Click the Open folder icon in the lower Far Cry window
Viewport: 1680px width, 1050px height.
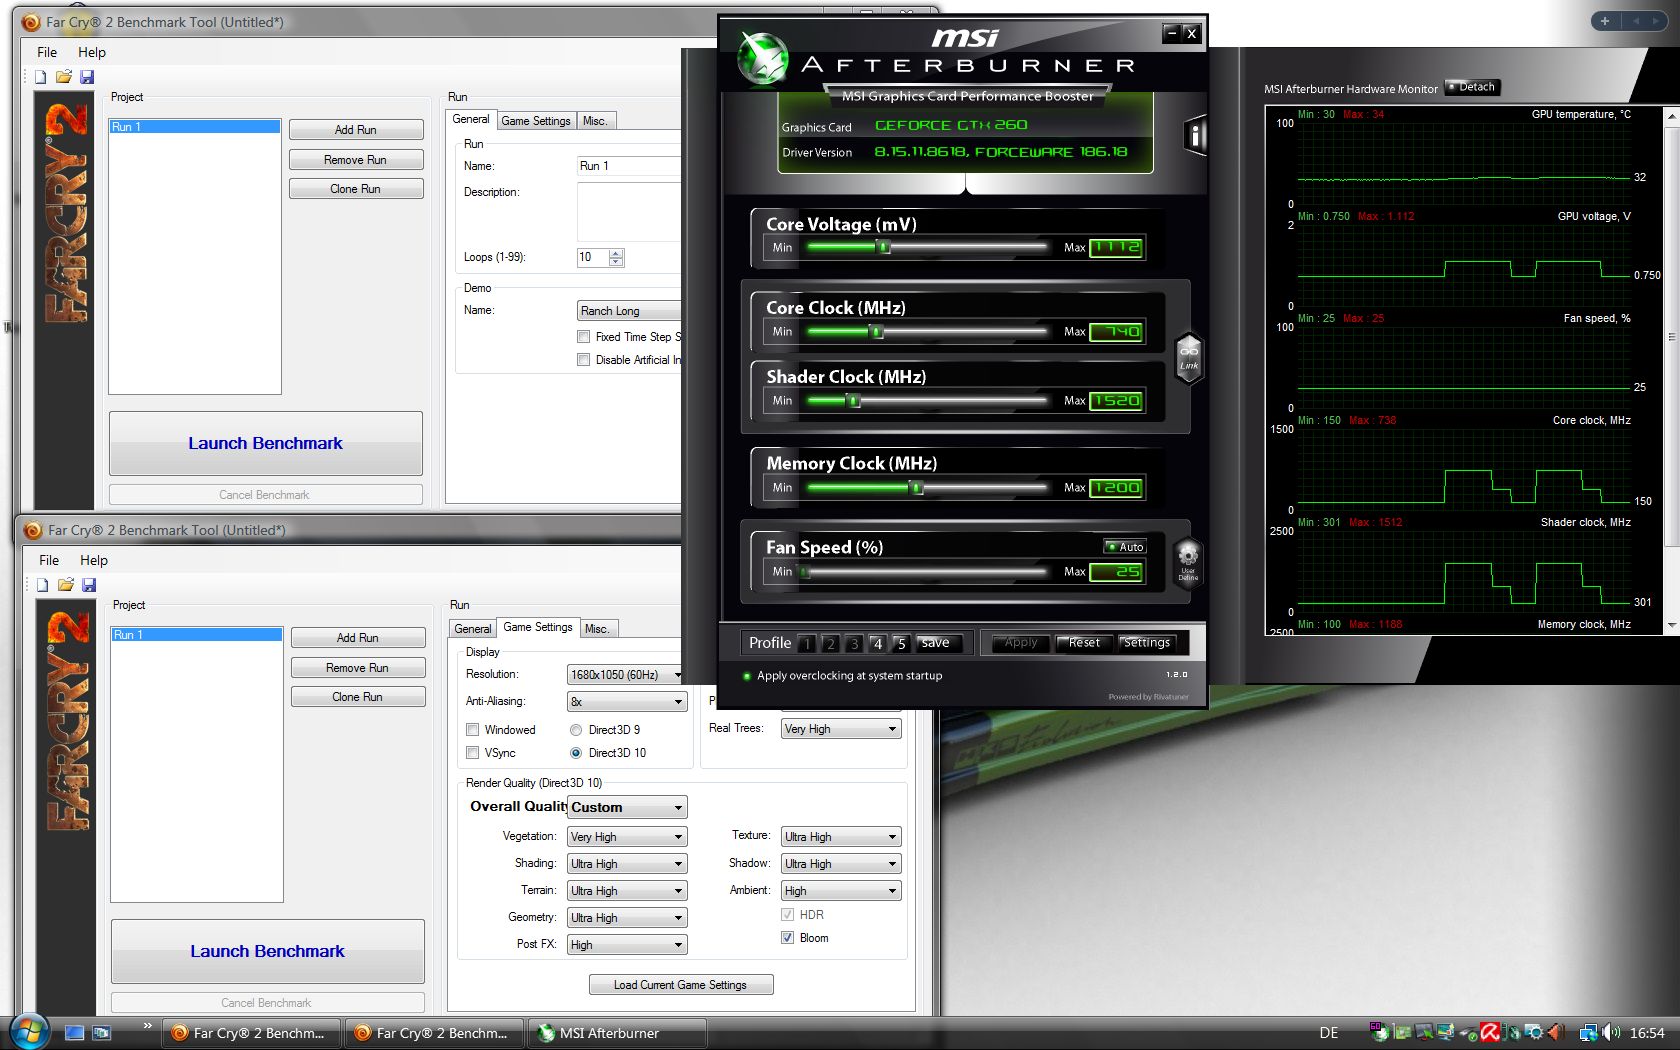click(66, 585)
